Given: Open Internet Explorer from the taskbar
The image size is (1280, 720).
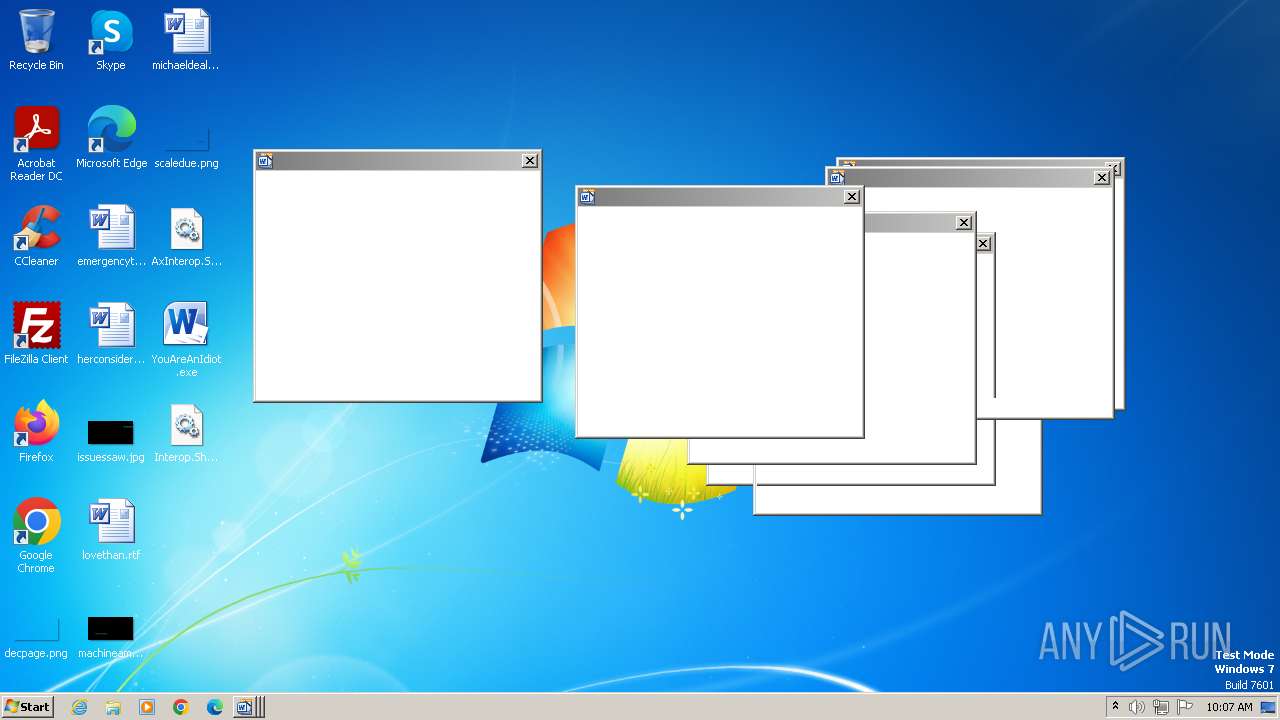Looking at the screenshot, I should coord(80,707).
